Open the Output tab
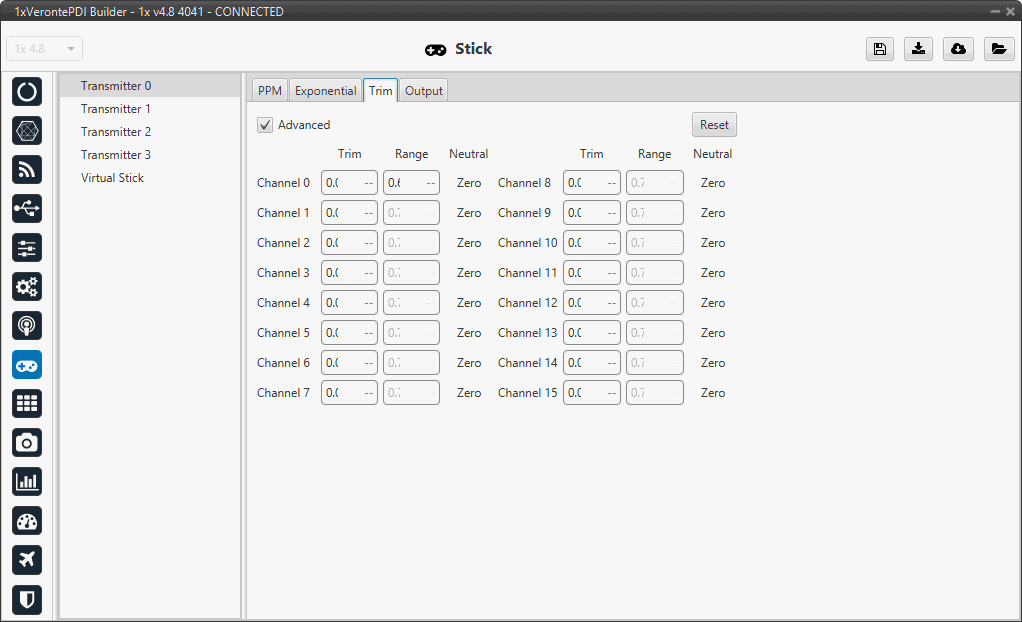 click(424, 91)
